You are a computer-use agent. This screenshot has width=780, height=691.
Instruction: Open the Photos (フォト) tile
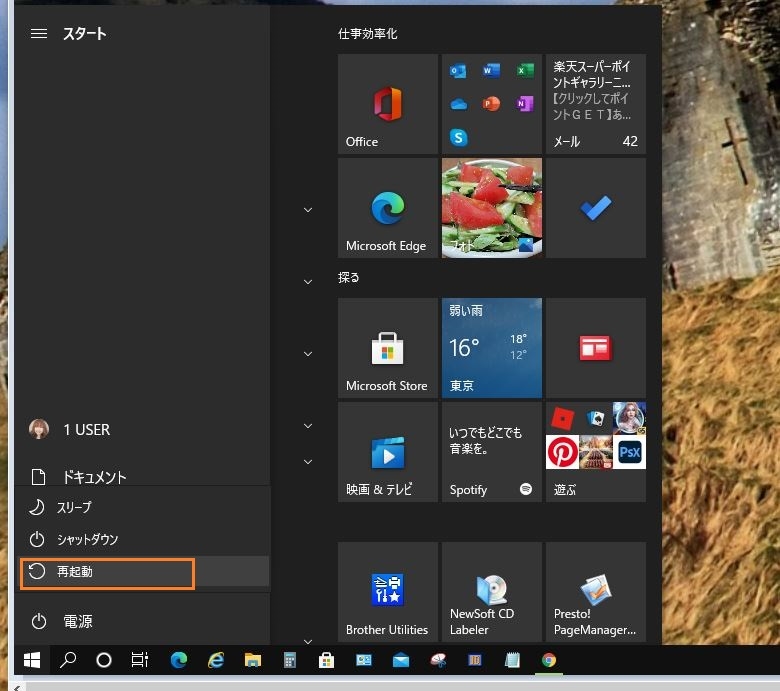click(x=491, y=208)
